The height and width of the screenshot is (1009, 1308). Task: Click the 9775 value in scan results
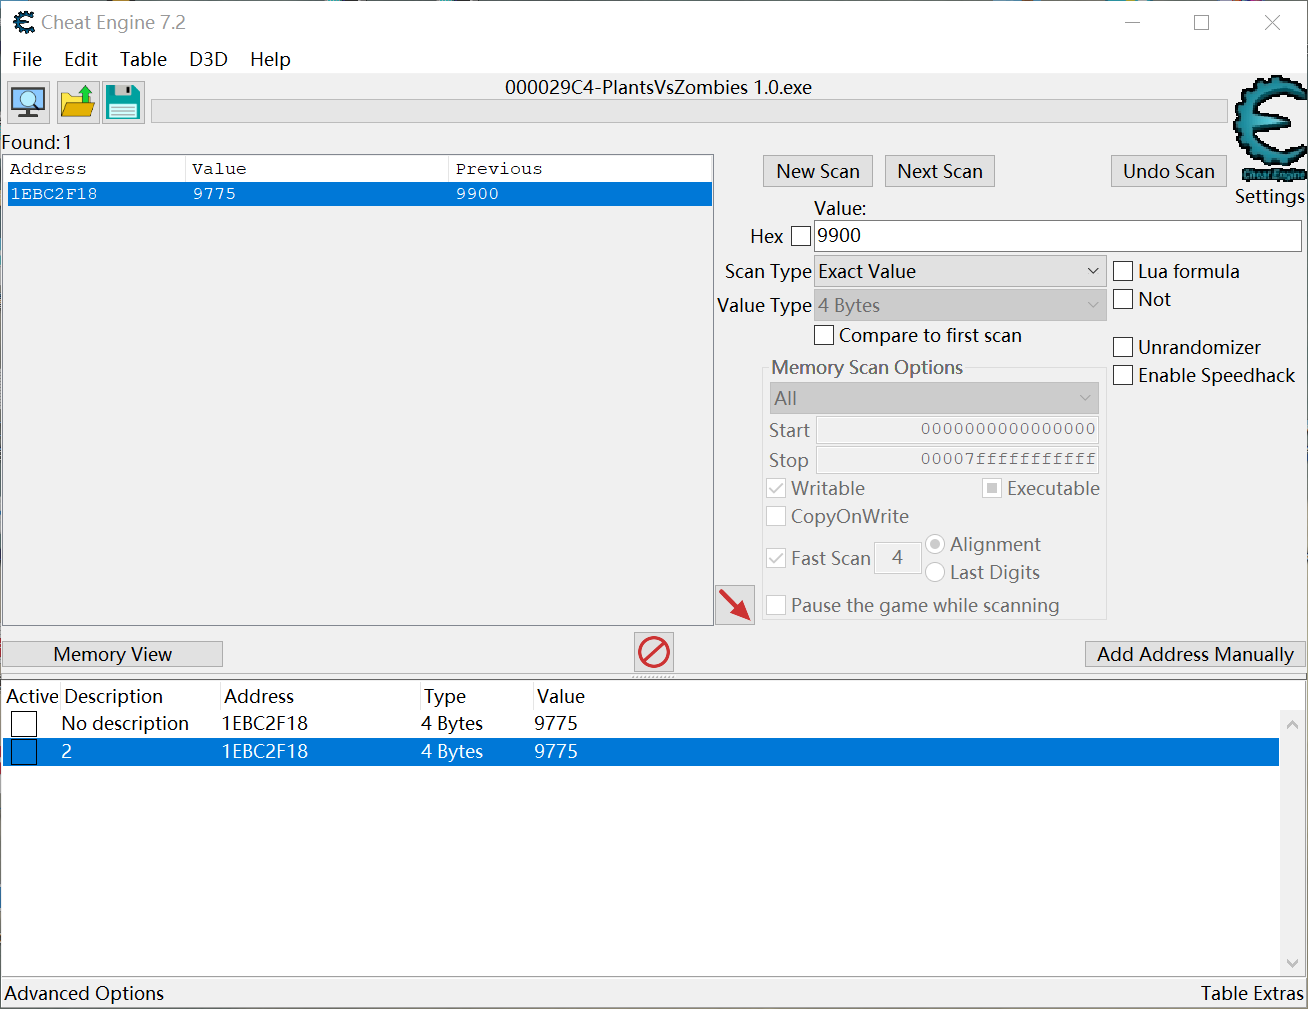[x=214, y=194]
